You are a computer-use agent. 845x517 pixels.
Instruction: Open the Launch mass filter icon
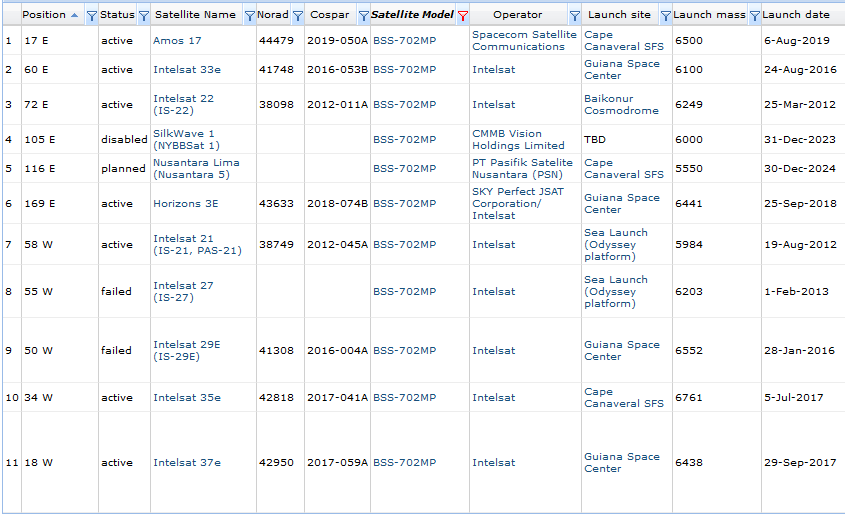(754, 16)
